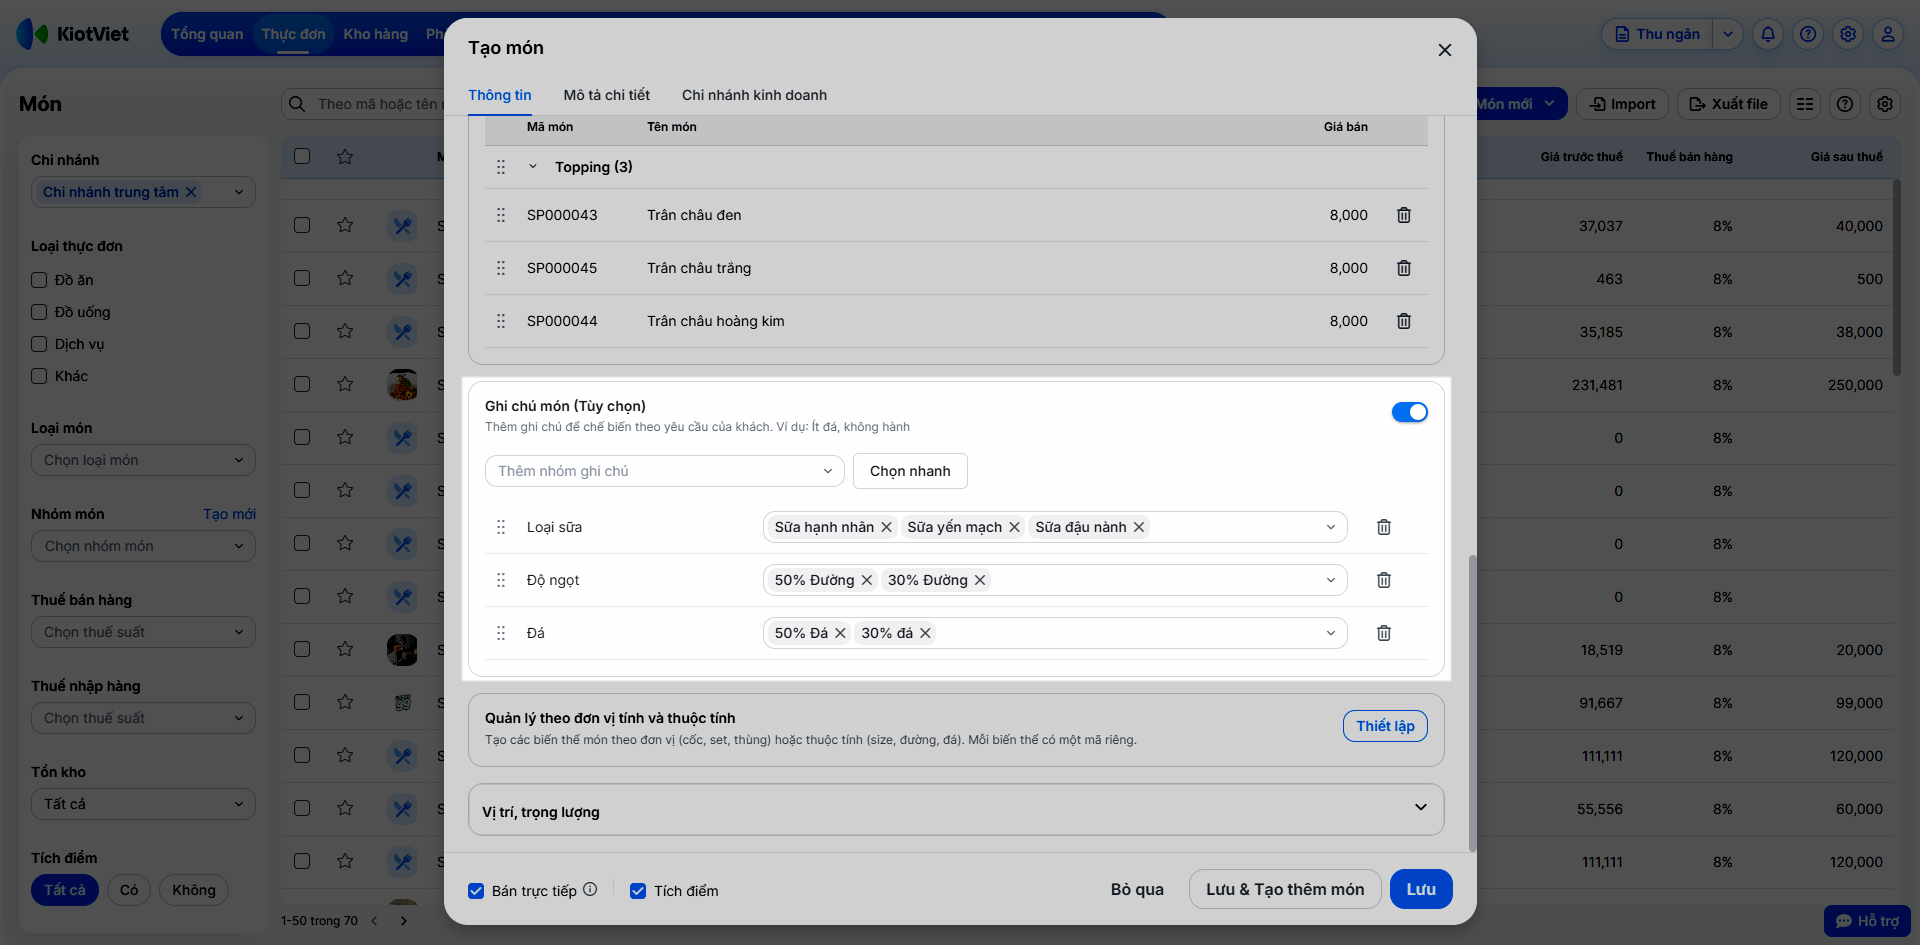Collapse the Topping (3) group
The width and height of the screenshot is (1920, 945).
tap(533, 167)
